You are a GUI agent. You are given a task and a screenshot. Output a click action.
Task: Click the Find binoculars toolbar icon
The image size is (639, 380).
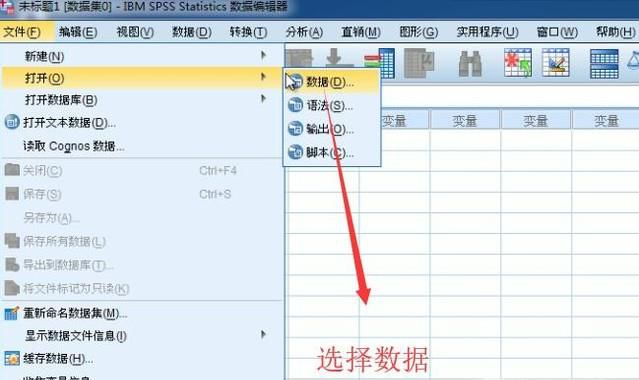(x=470, y=63)
